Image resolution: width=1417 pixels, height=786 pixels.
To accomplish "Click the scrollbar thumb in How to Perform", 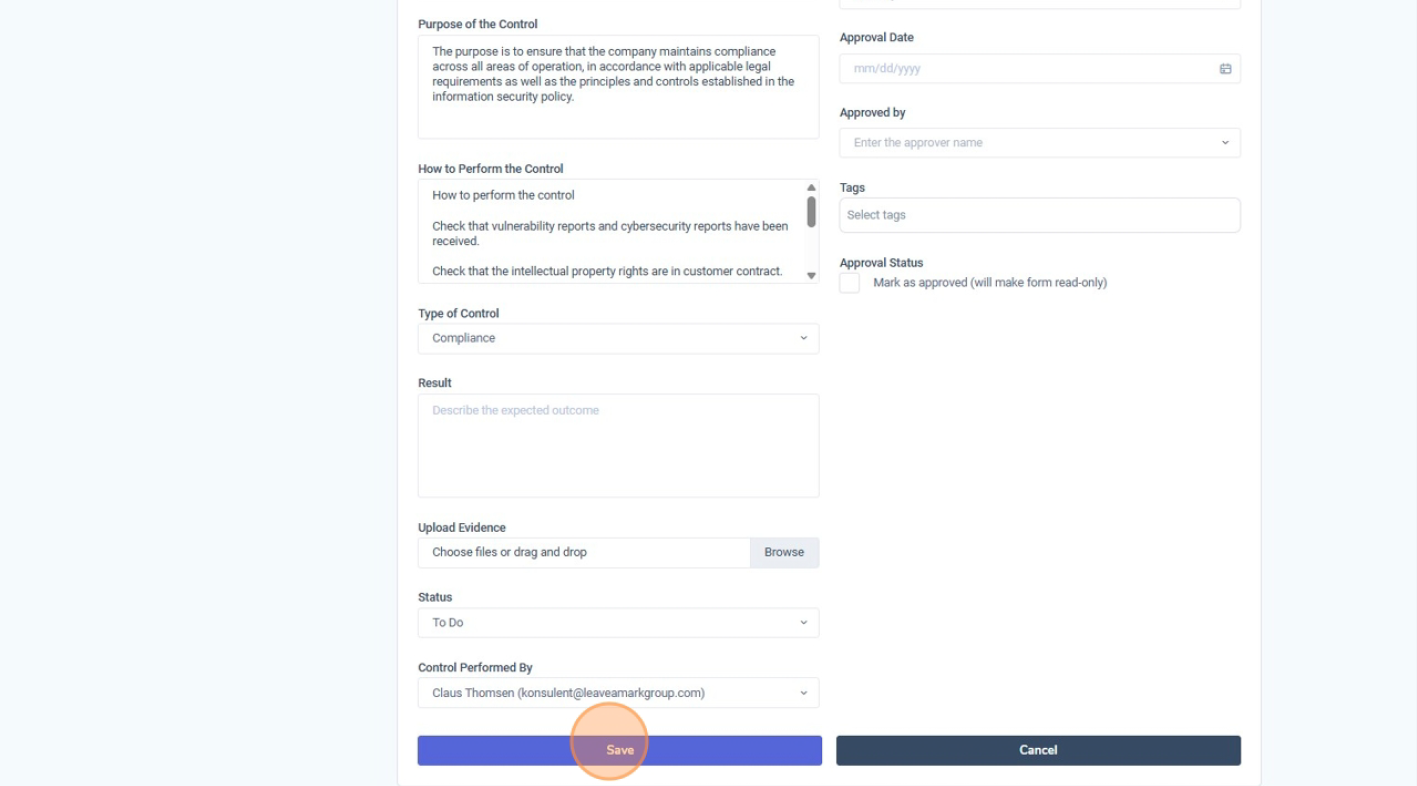I will click(x=809, y=210).
